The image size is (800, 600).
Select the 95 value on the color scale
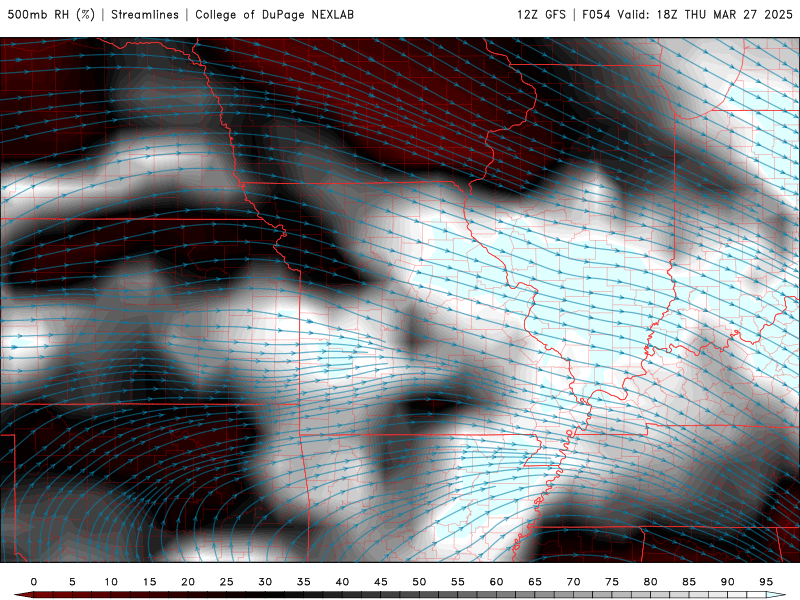[x=766, y=582]
